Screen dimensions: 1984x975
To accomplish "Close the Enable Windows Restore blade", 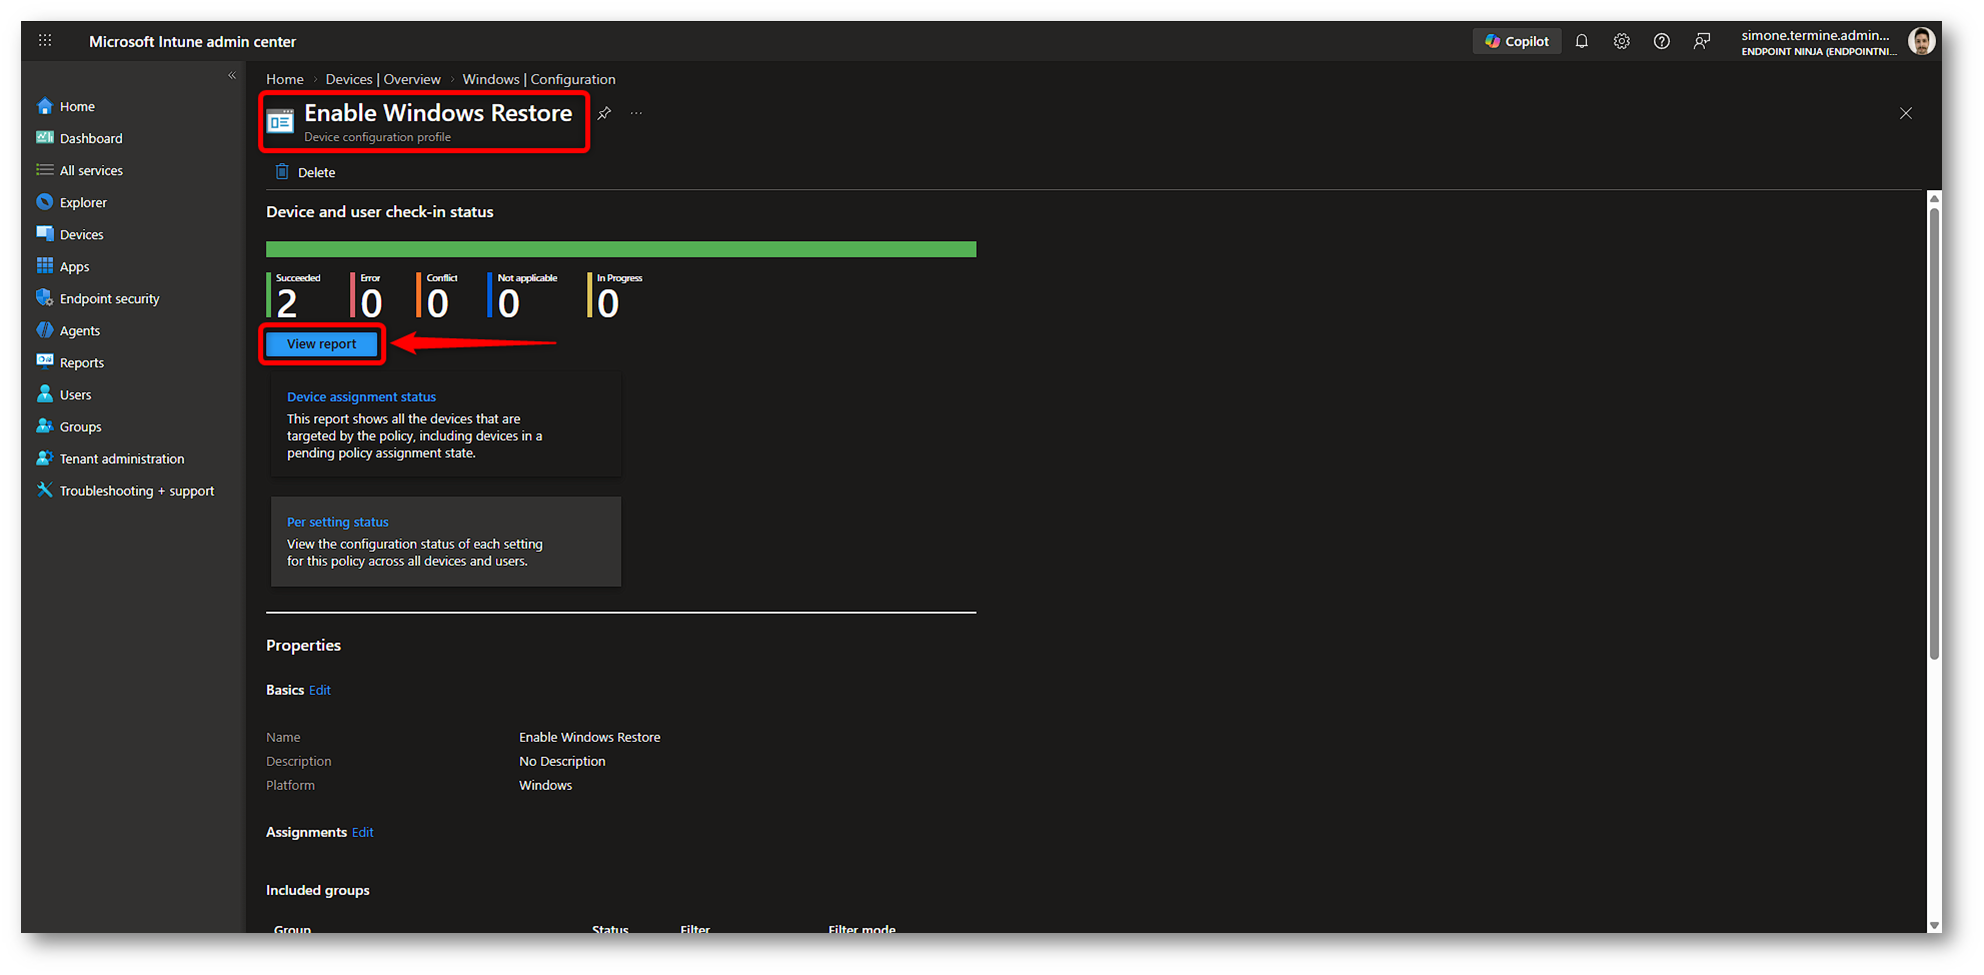I will click(x=1906, y=113).
